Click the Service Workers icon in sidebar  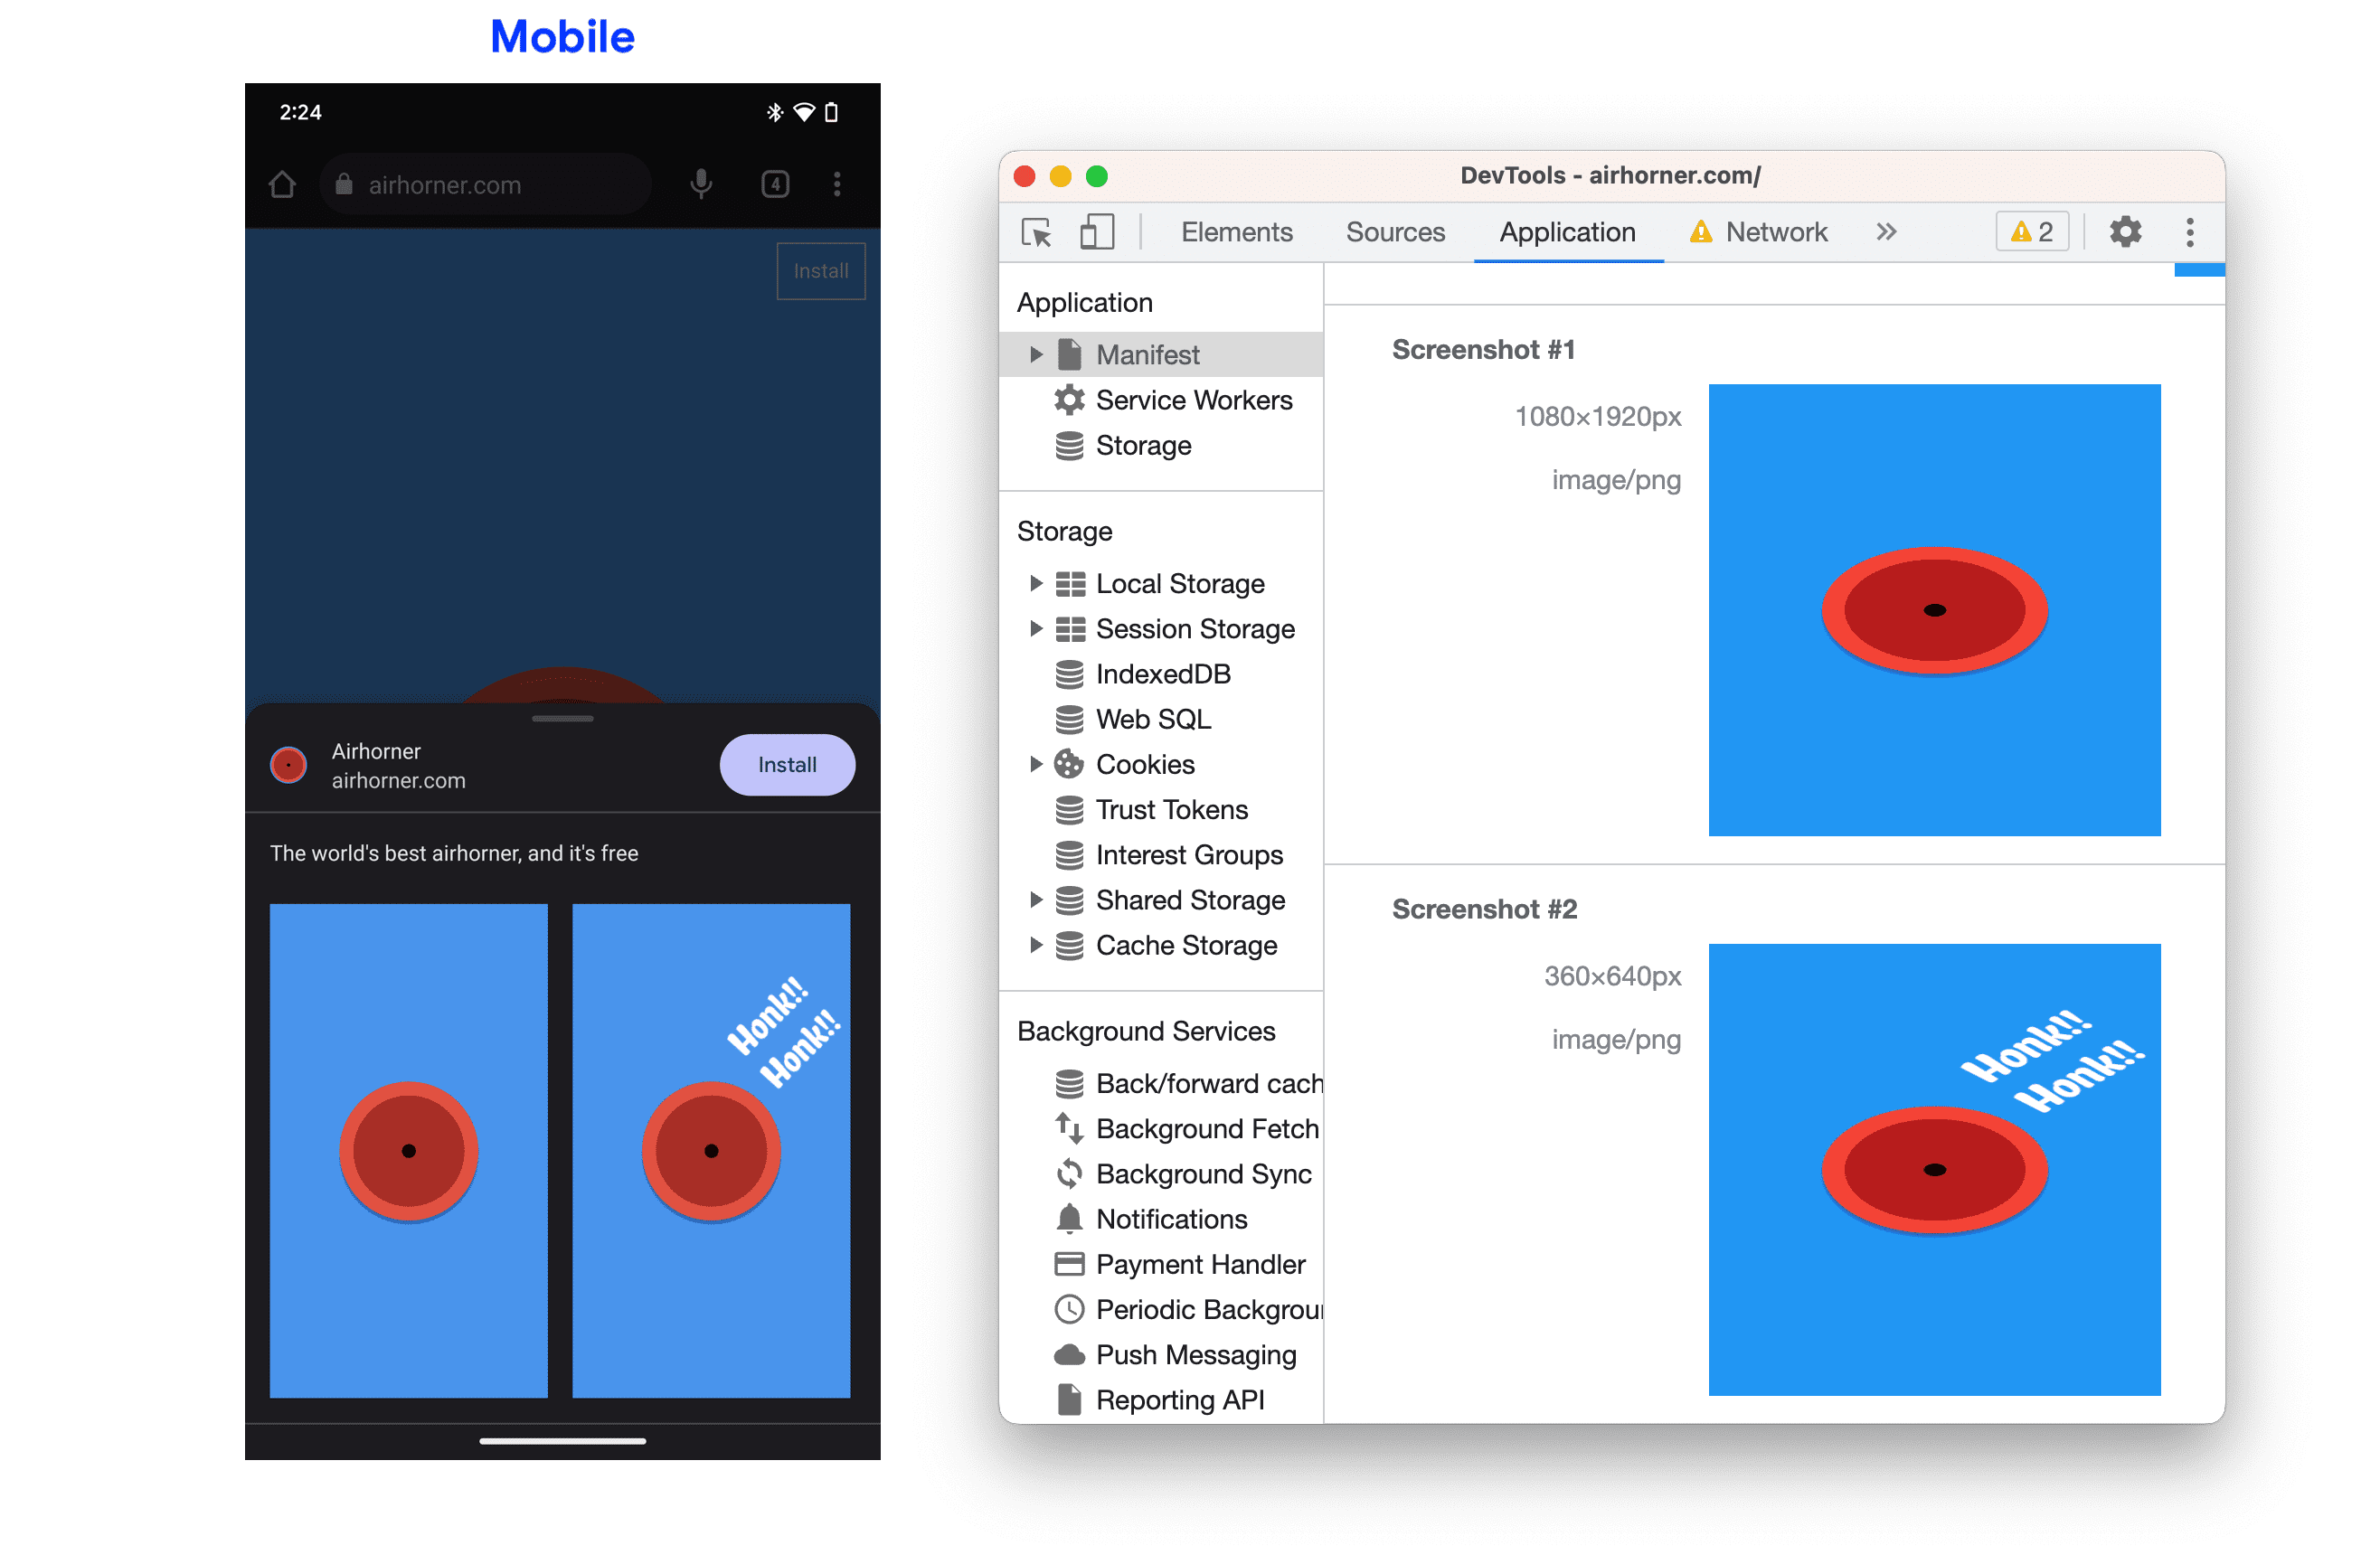pos(1070,400)
